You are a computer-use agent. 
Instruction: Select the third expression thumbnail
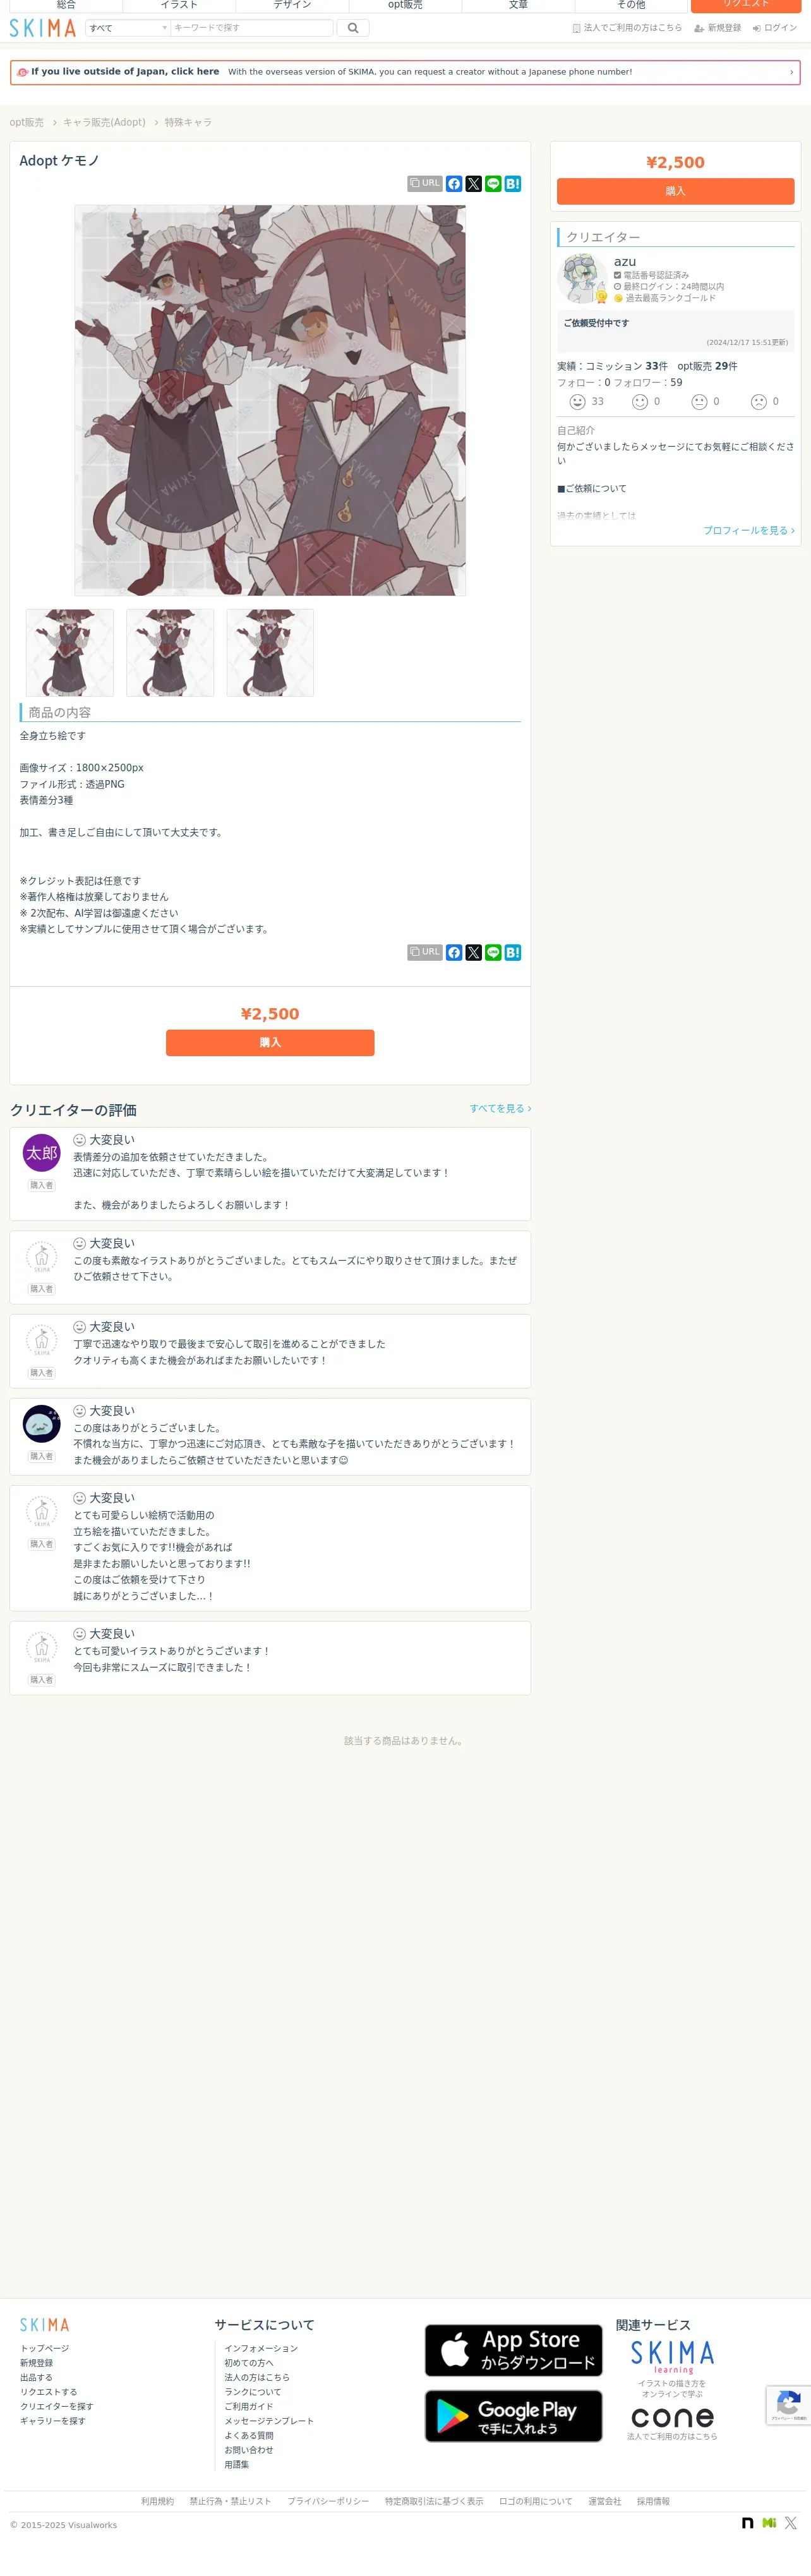coord(270,653)
